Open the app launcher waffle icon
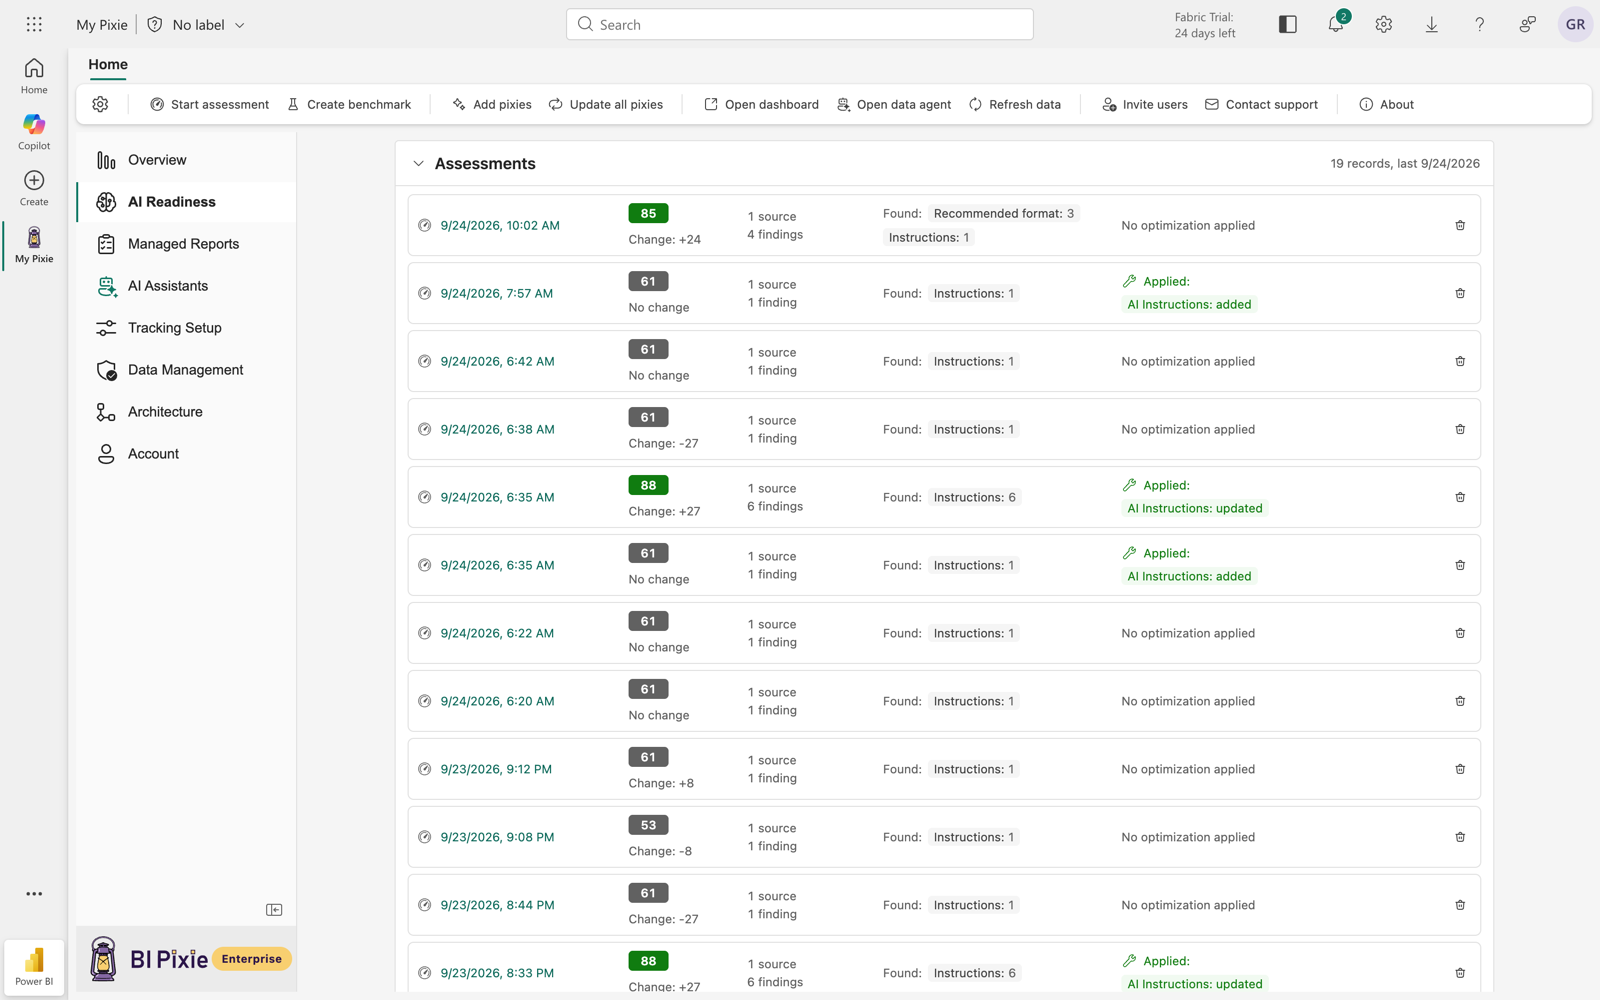1600x1000 pixels. (34, 24)
